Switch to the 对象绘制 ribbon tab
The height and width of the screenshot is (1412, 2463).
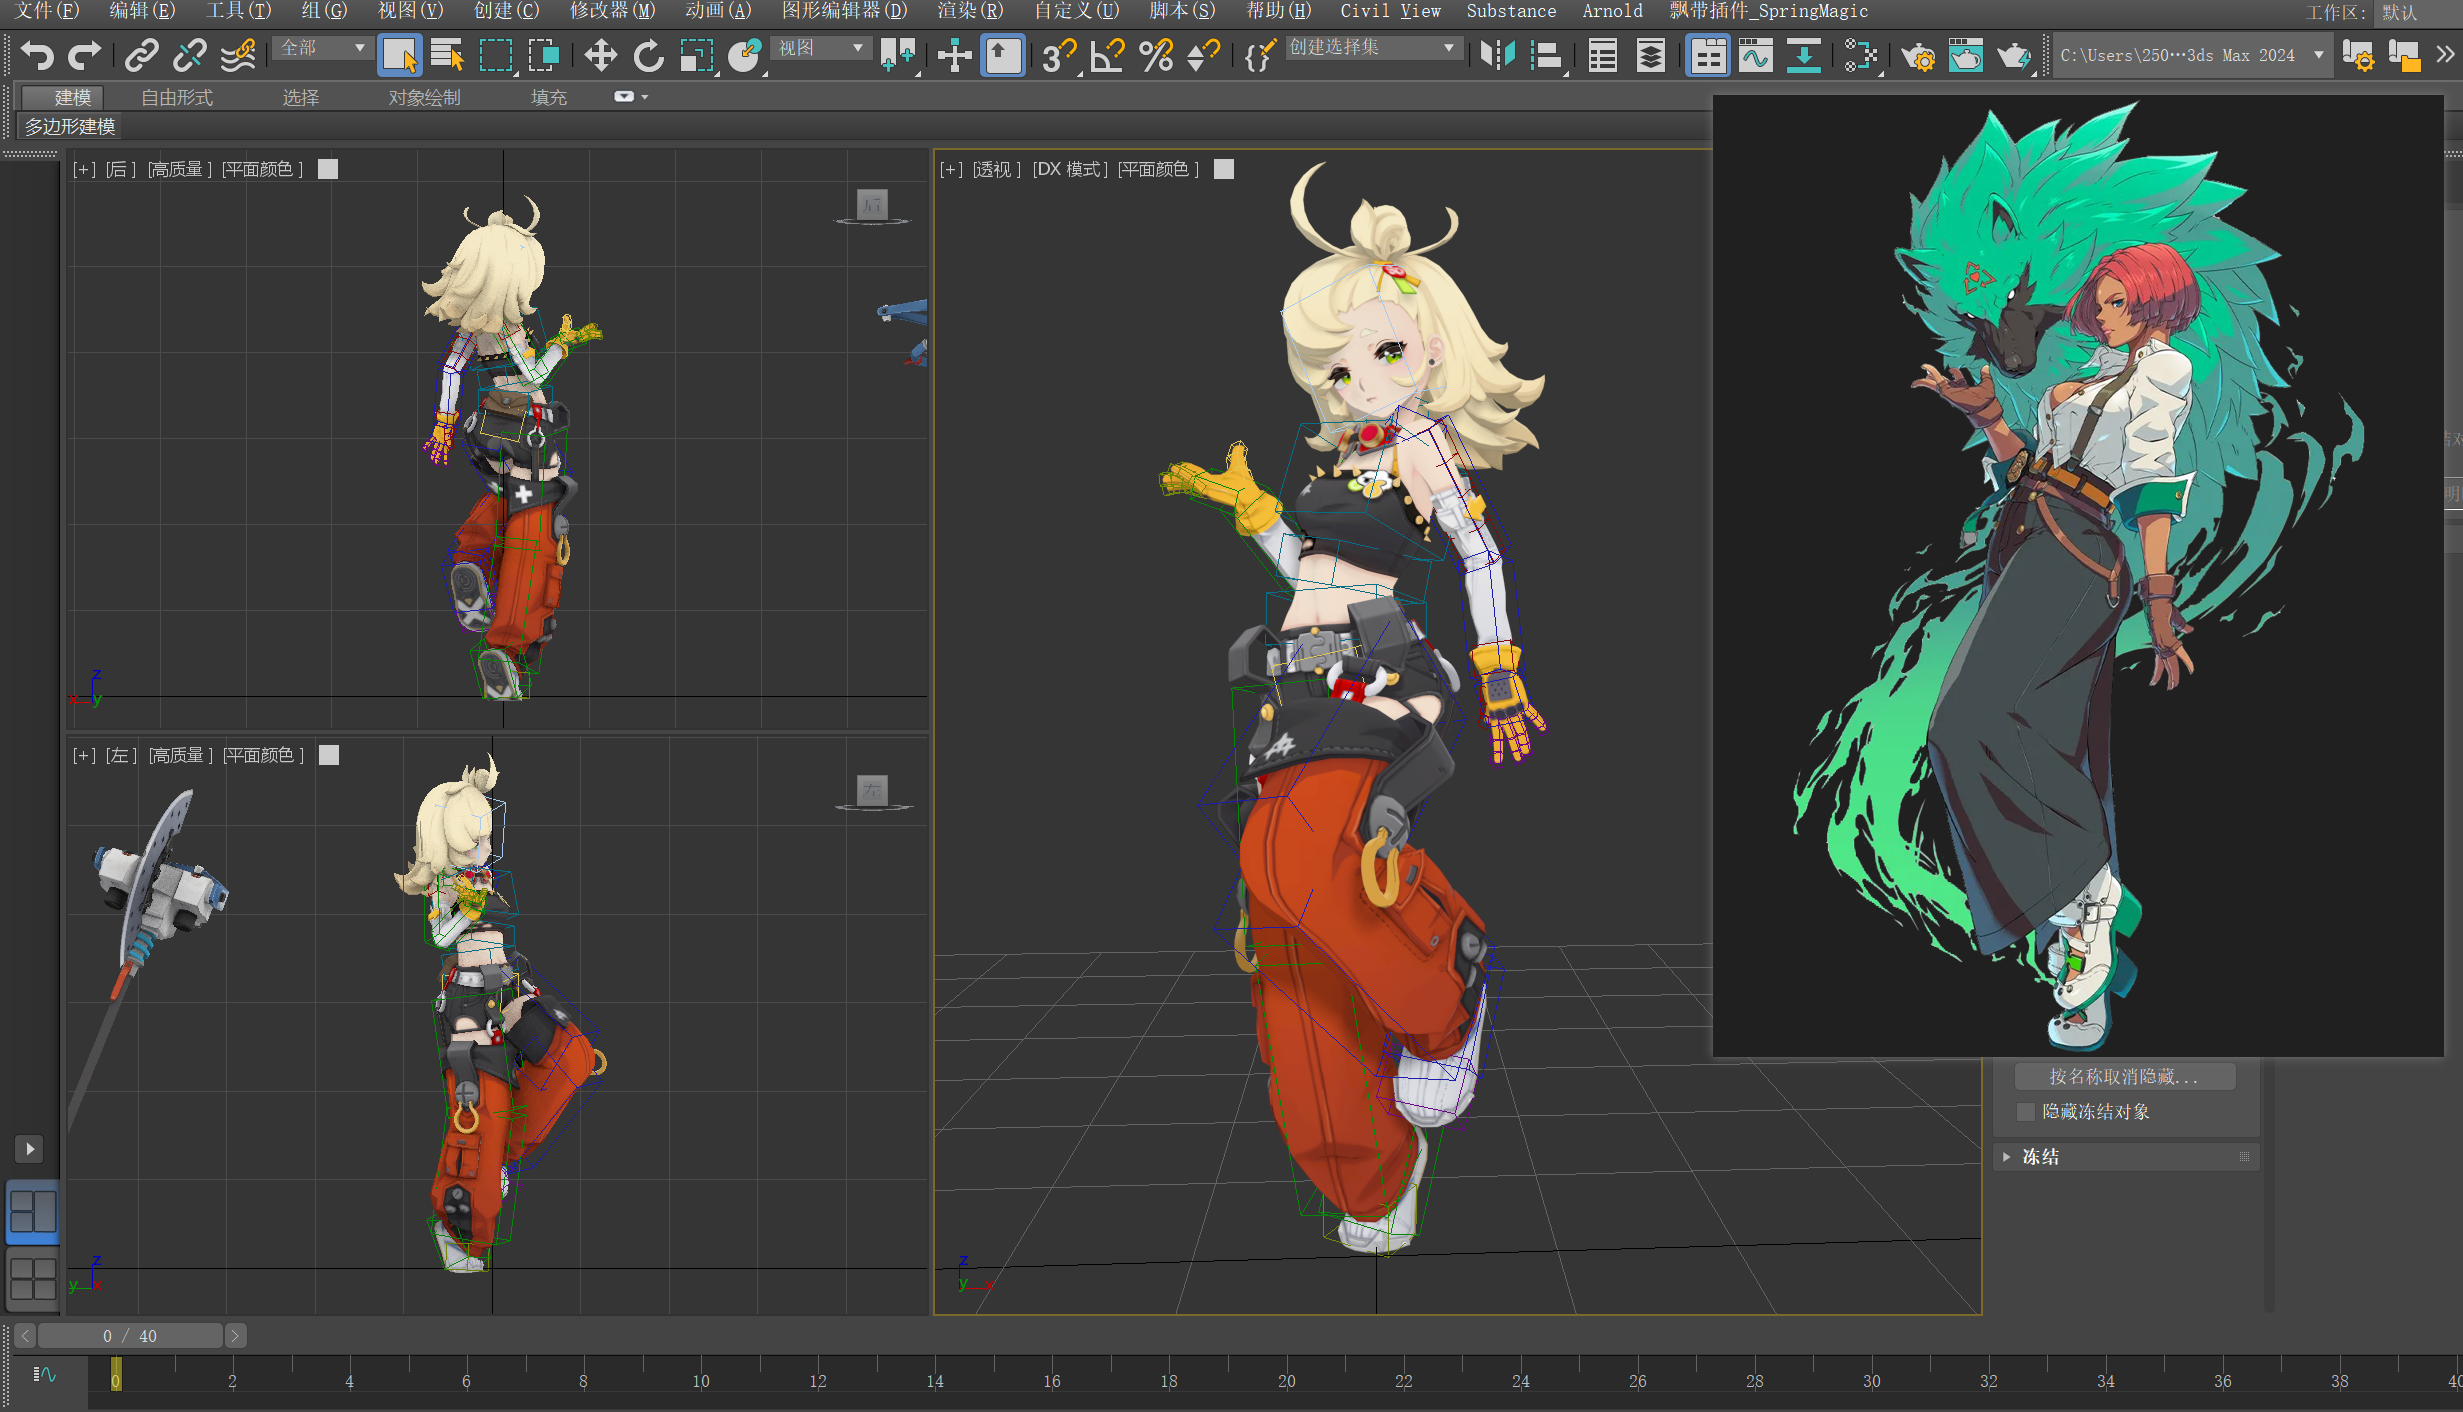tap(425, 97)
